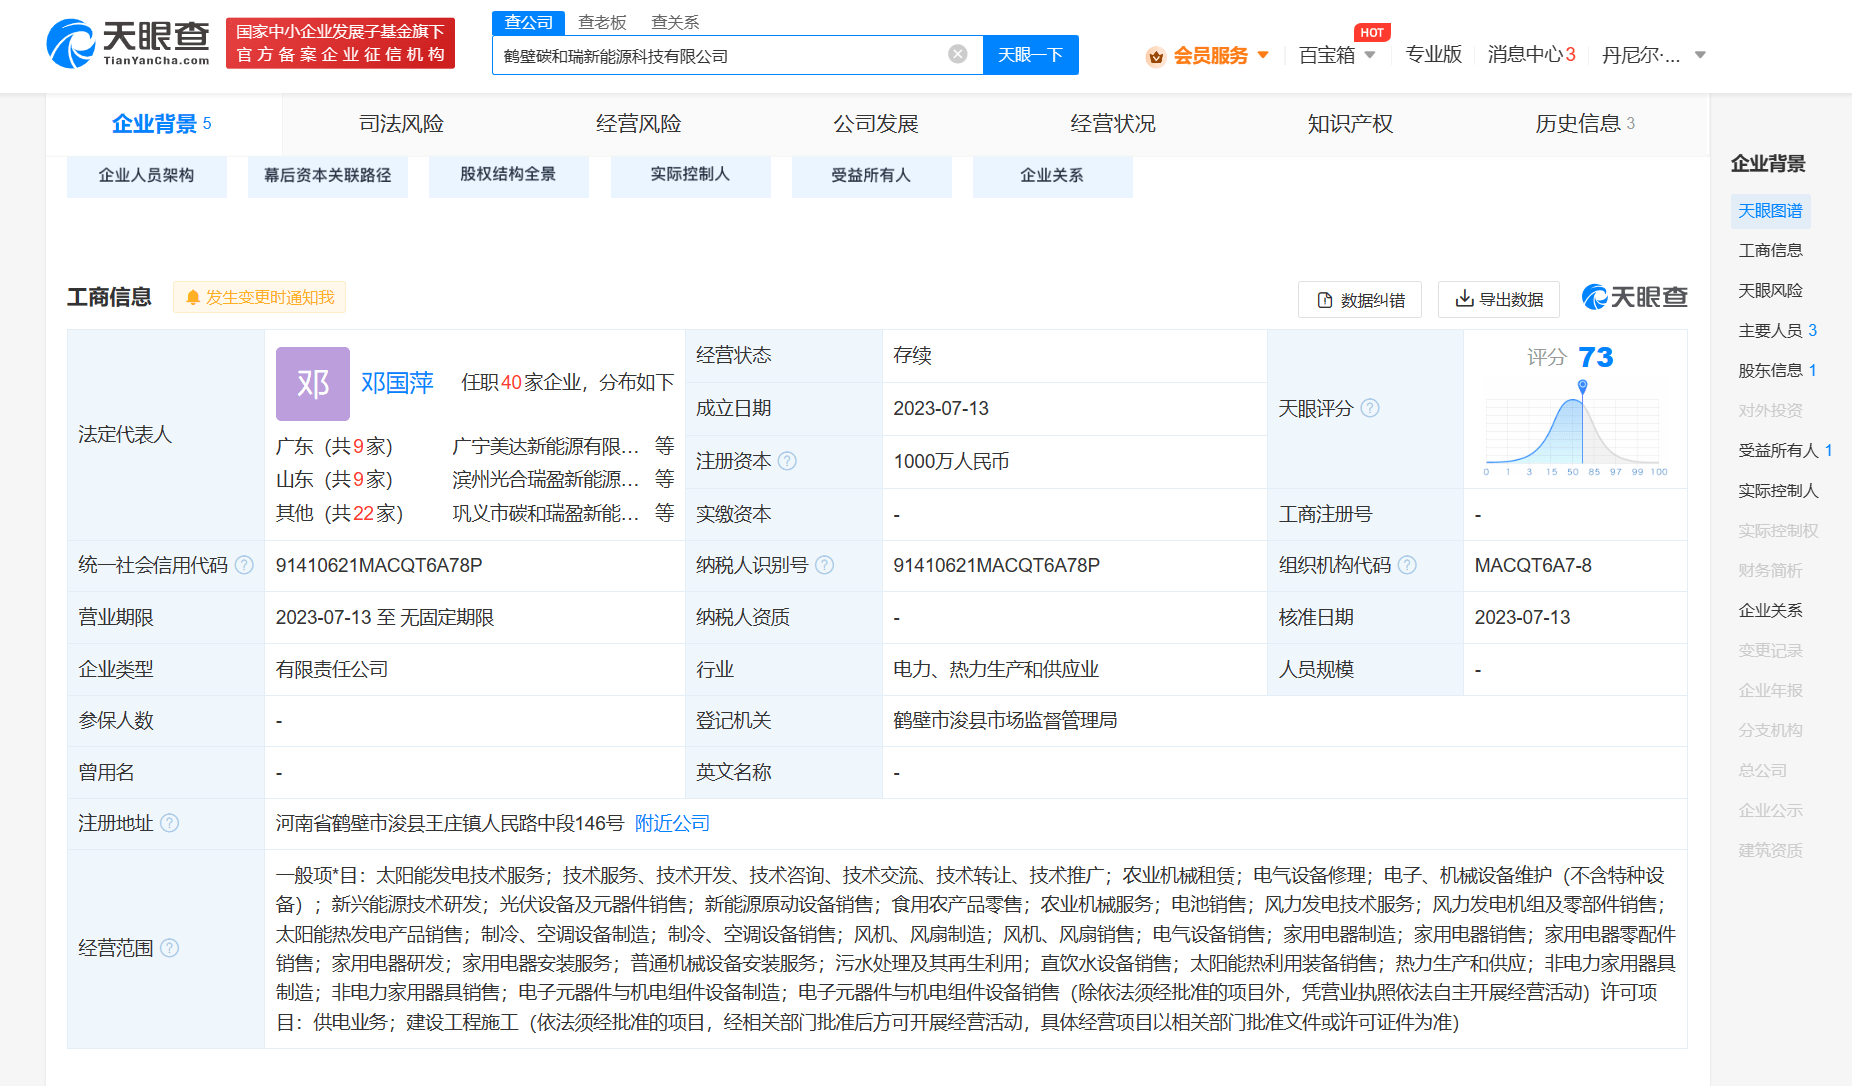Switch to the 查公司 search tab
1852x1086 pixels.
pos(529,22)
